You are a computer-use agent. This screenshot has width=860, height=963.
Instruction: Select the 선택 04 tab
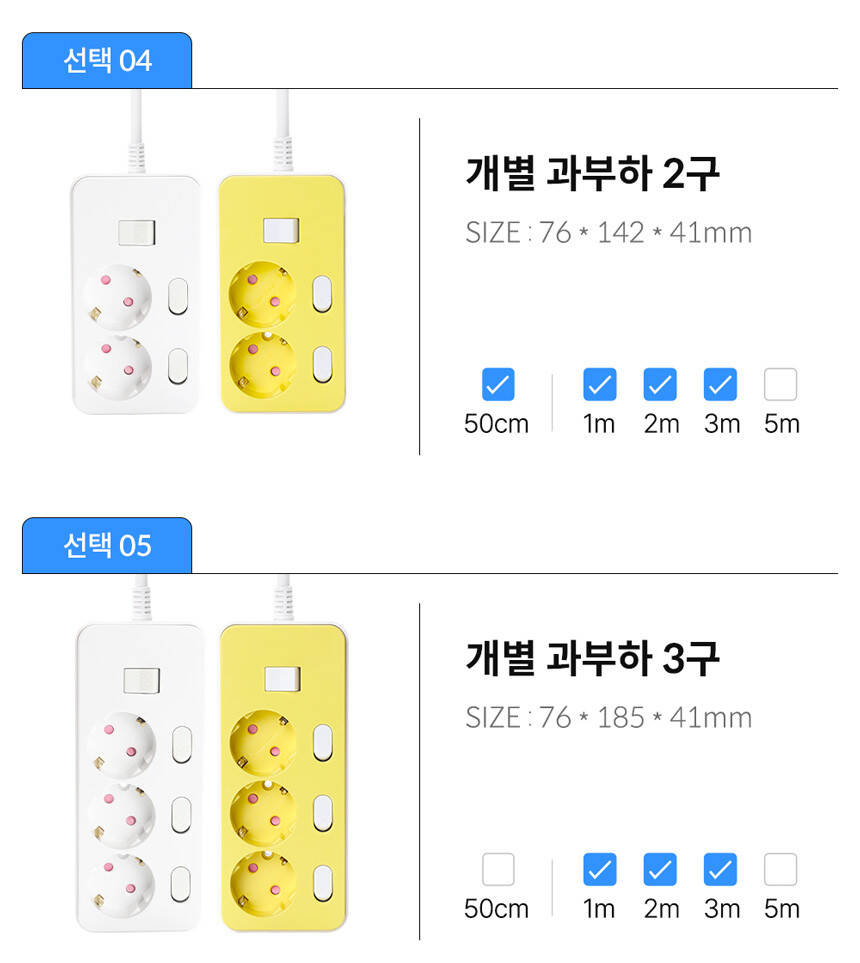(107, 61)
